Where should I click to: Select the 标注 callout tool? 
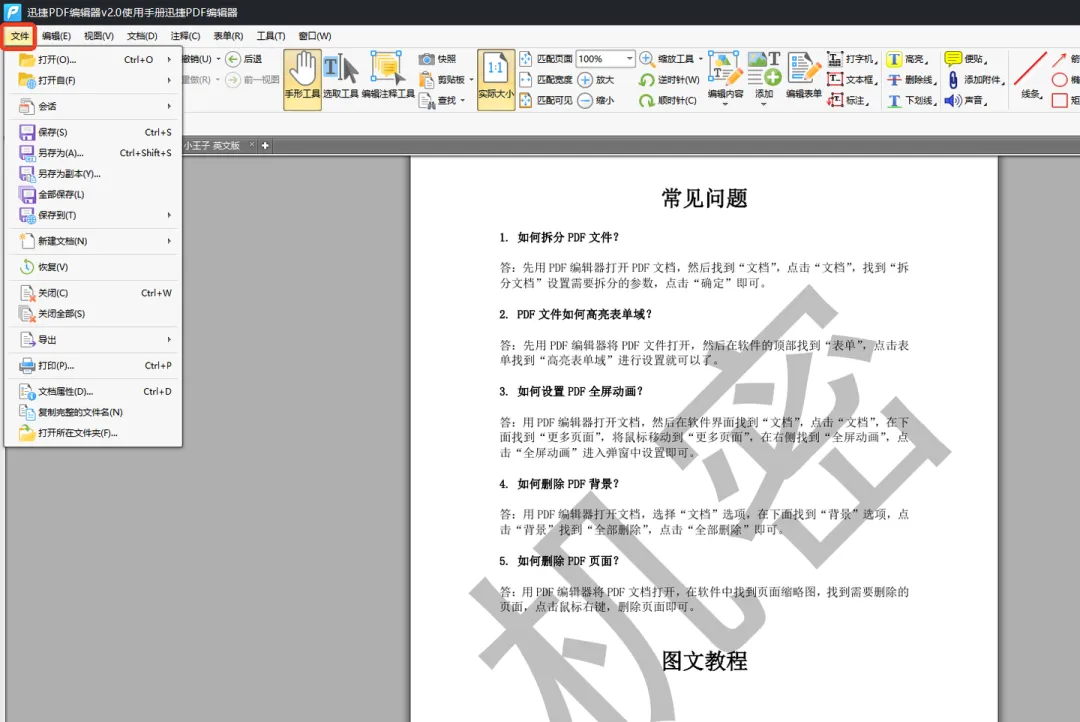click(847, 101)
